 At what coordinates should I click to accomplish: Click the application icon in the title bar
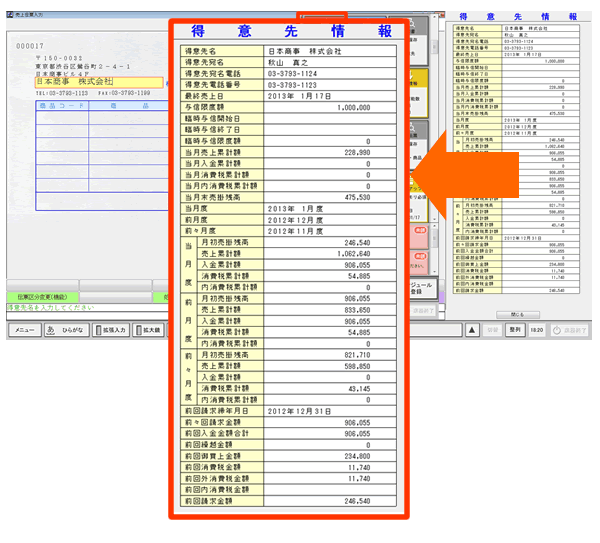(x=8, y=6)
